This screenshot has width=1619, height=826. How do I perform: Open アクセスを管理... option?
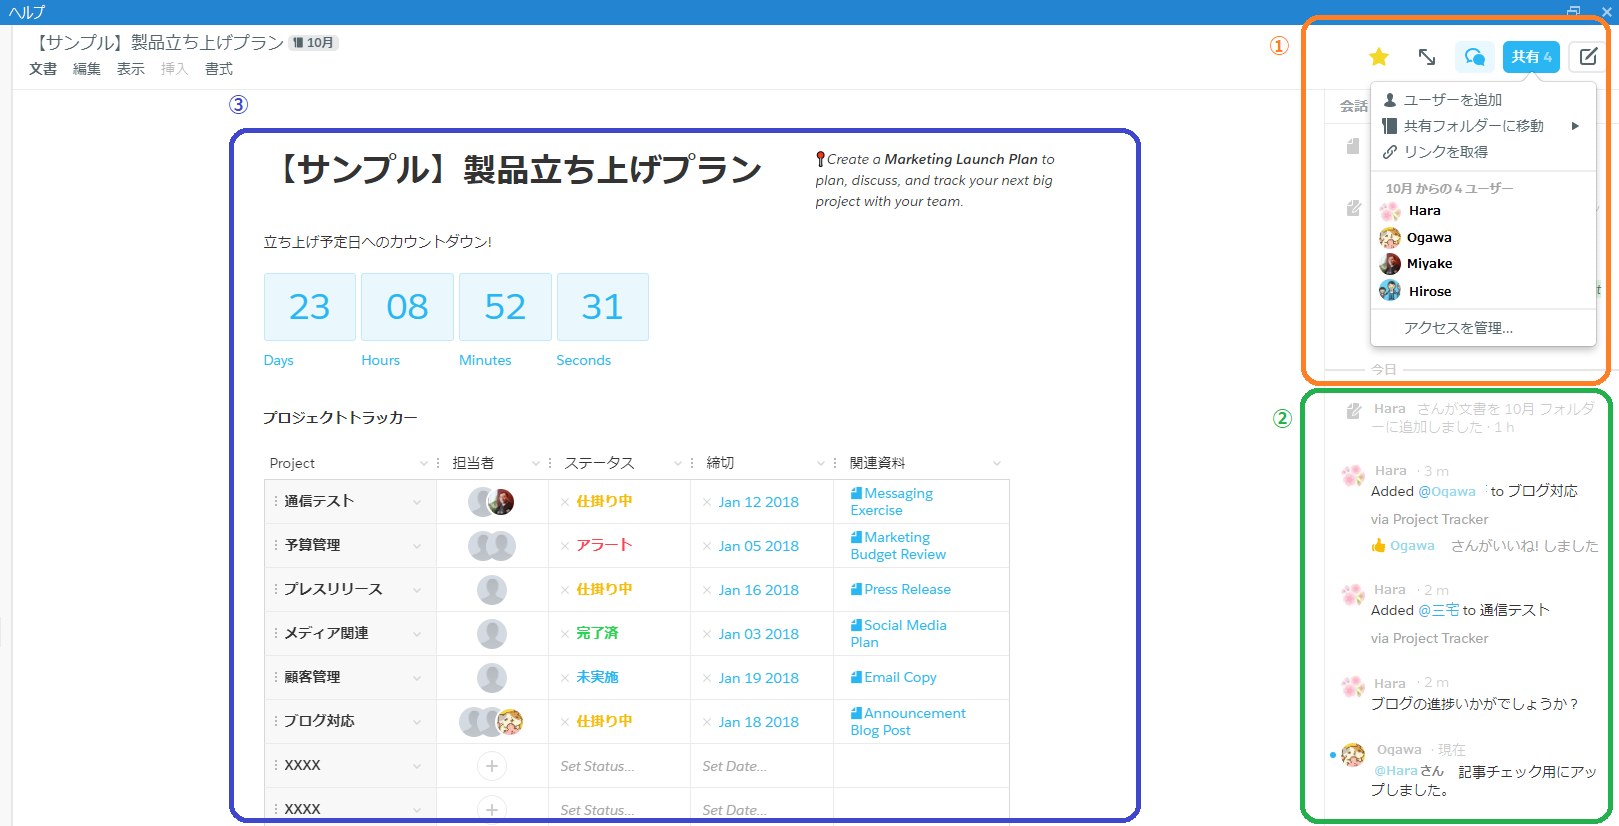[1458, 328]
